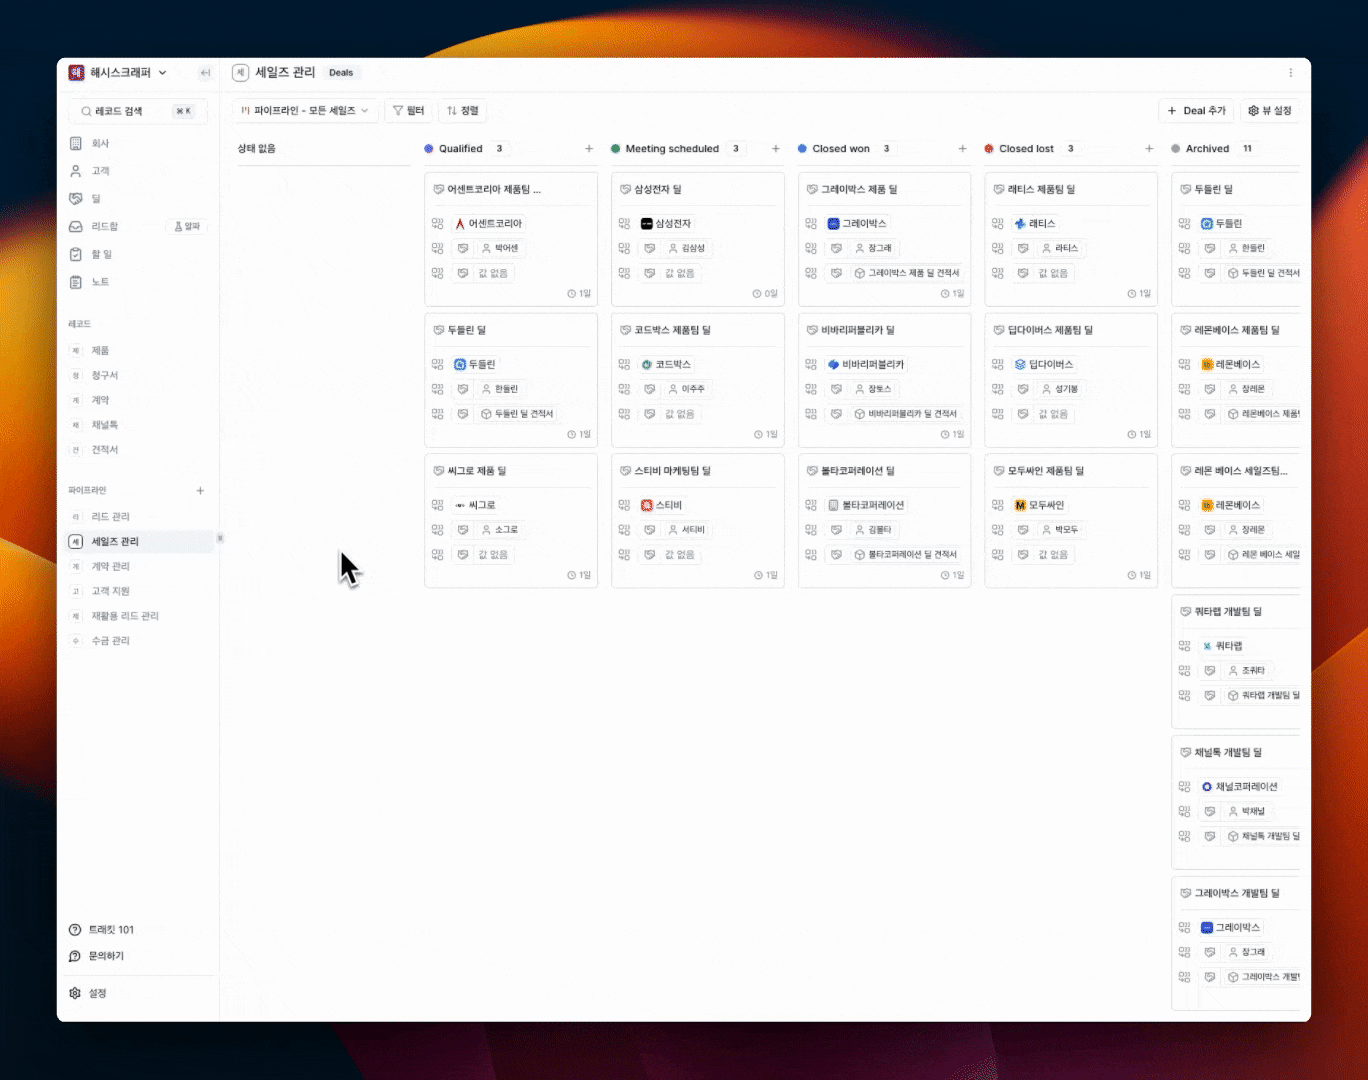The width and height of the screenshot is (1368, 1080).
Task: Click the 할 일 clipboard check icon
Action: pyautogui.click(x=76, y=255)
